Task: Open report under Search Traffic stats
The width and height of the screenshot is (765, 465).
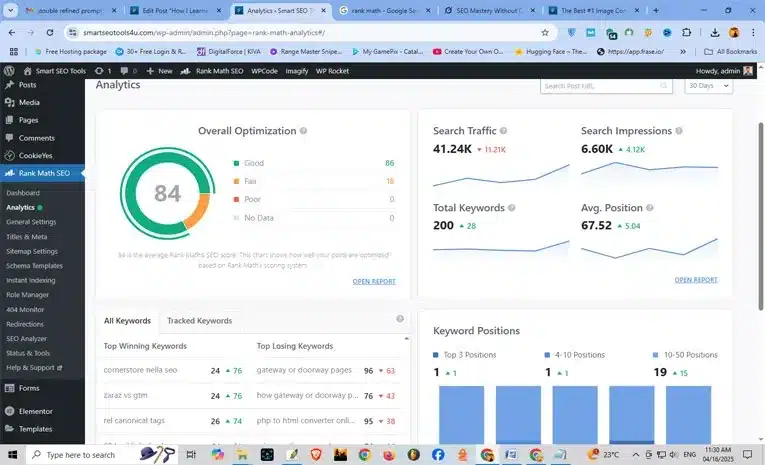Action: [x=696, y=280]
